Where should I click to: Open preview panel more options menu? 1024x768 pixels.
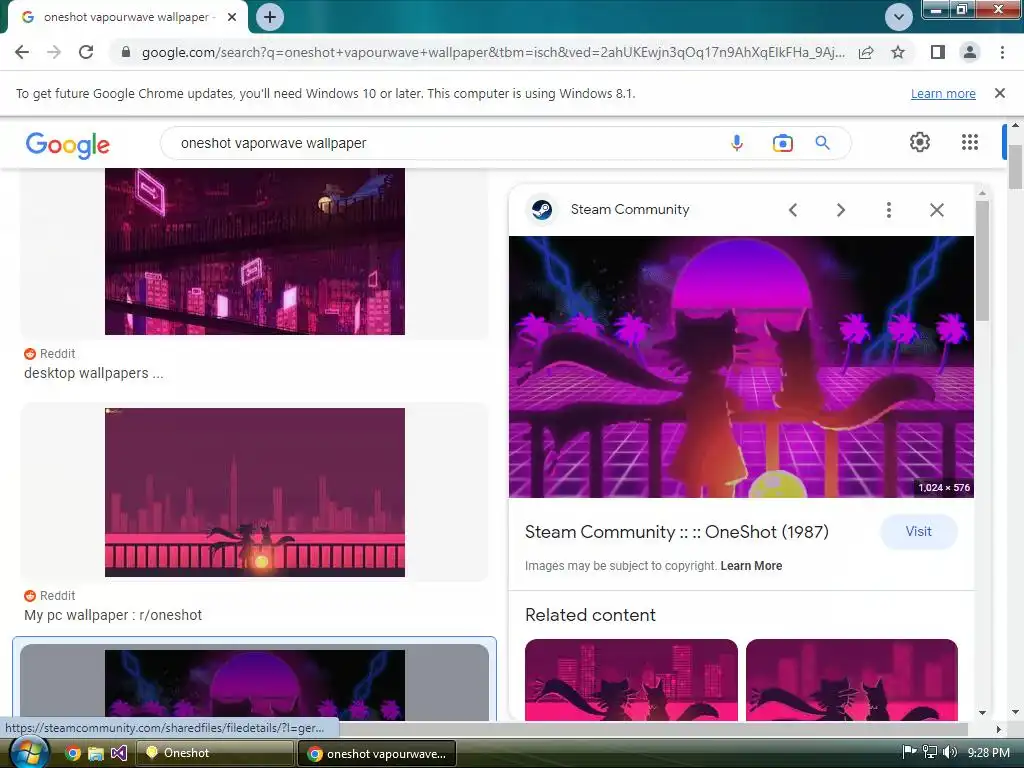pyautogui.click(x=888, y=210)
